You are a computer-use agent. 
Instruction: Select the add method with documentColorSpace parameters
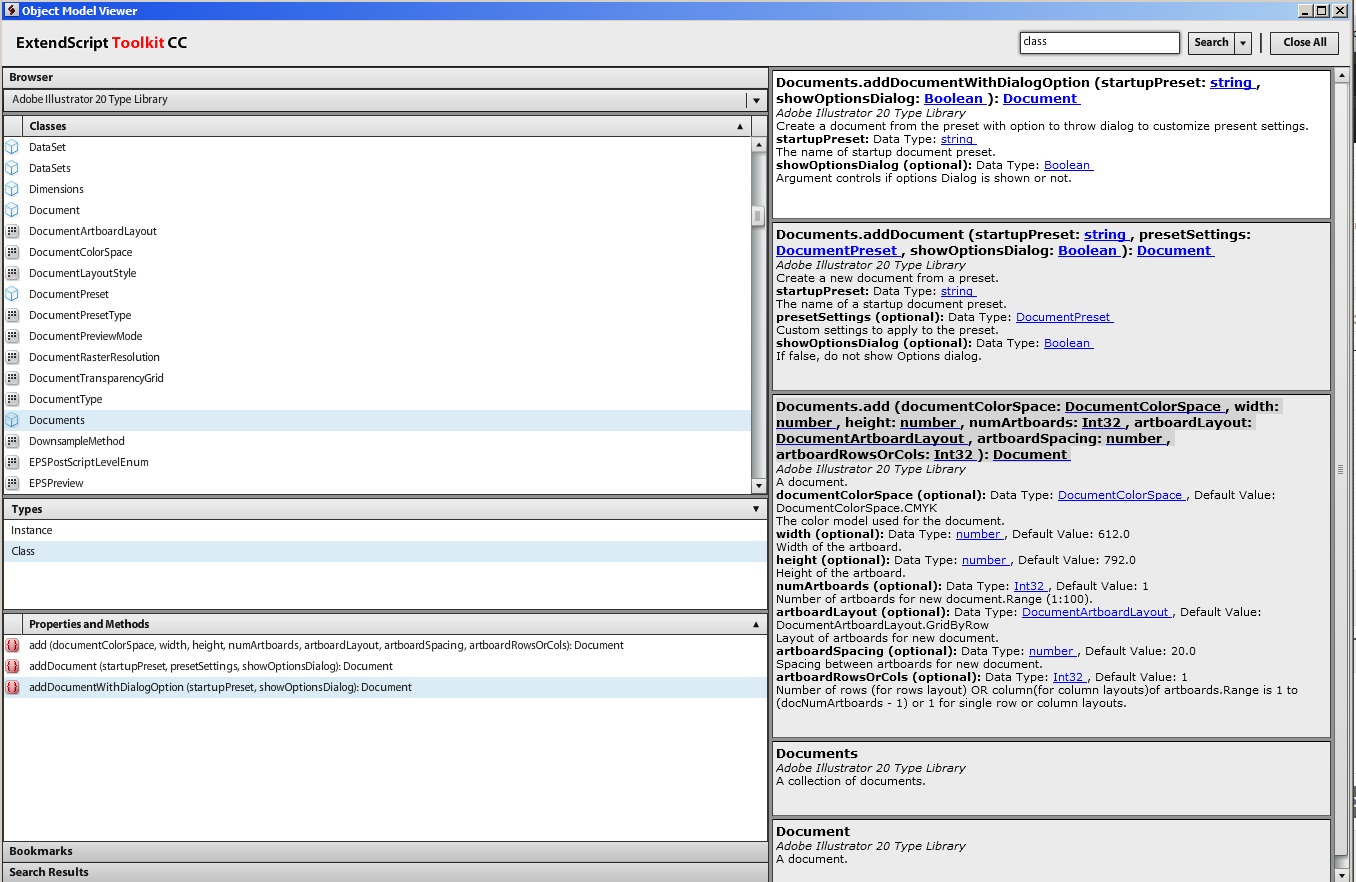point(385,645)
